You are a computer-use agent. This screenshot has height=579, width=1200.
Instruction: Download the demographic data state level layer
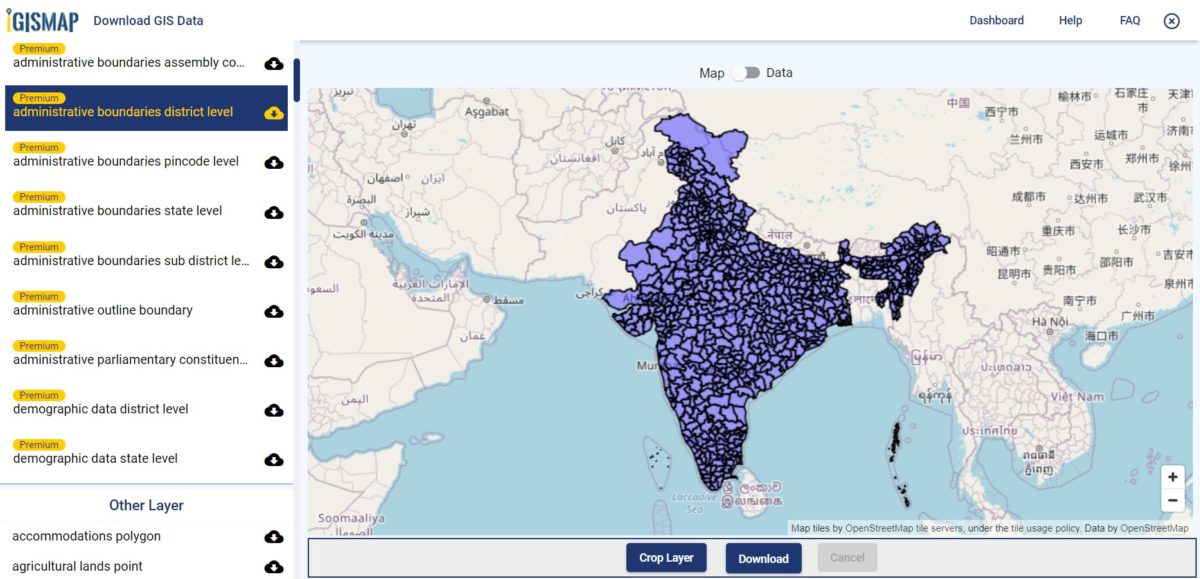tap(274, 459)
